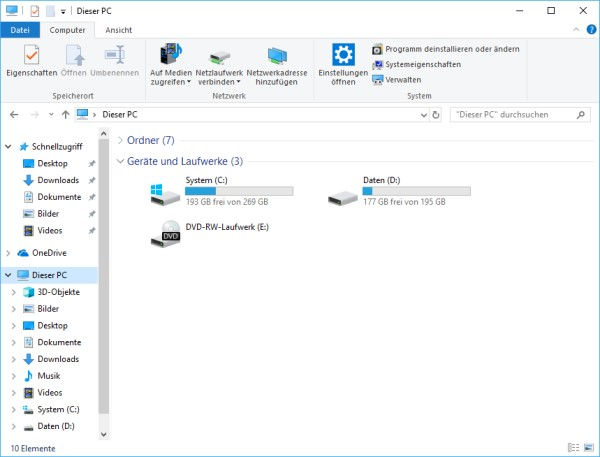Open Einstellungen öffnen gear icon
Image resolution: width=600 pixels, height=457 pixels.
coord(343,54)
